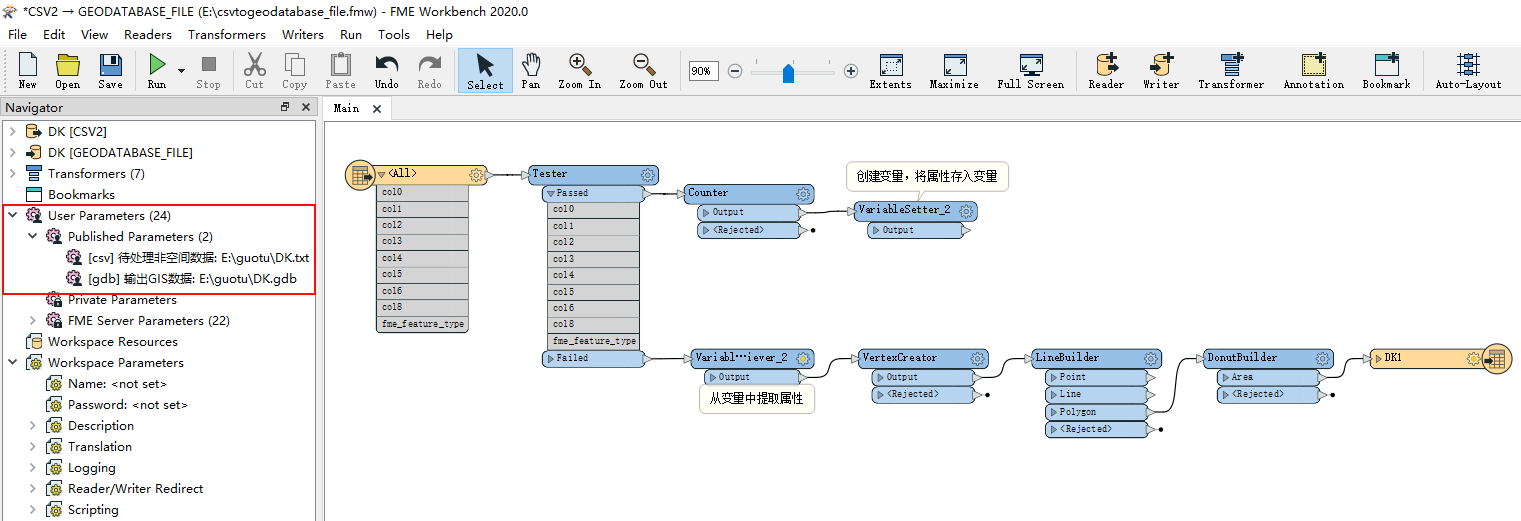Switch to the Main canvas tab

tap(346, 108)
